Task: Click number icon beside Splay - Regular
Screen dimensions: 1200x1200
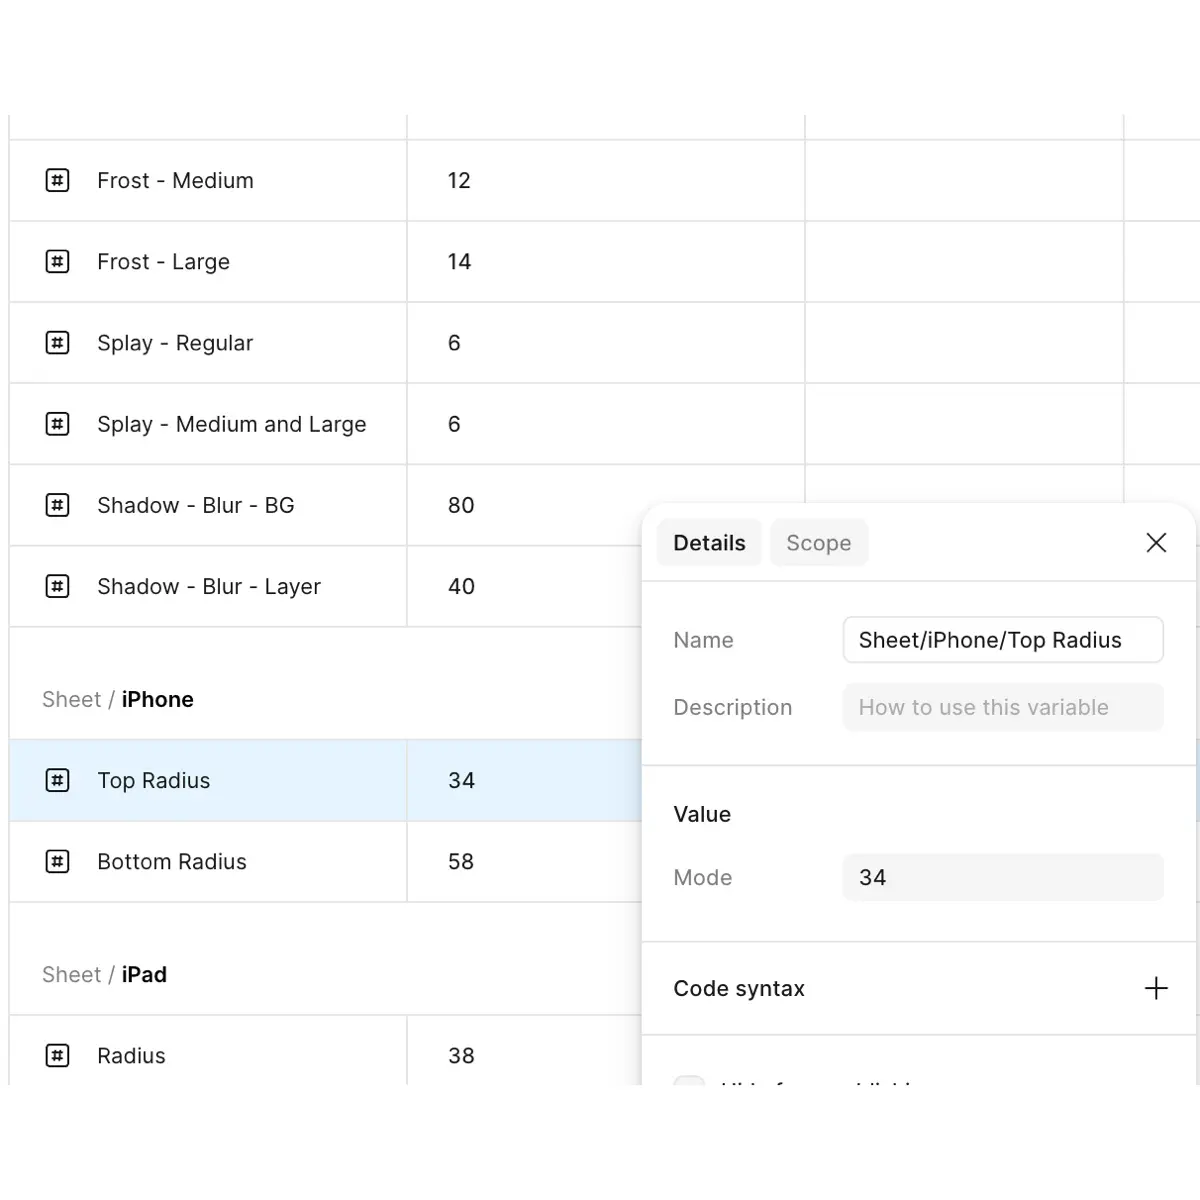Action: 58,343
